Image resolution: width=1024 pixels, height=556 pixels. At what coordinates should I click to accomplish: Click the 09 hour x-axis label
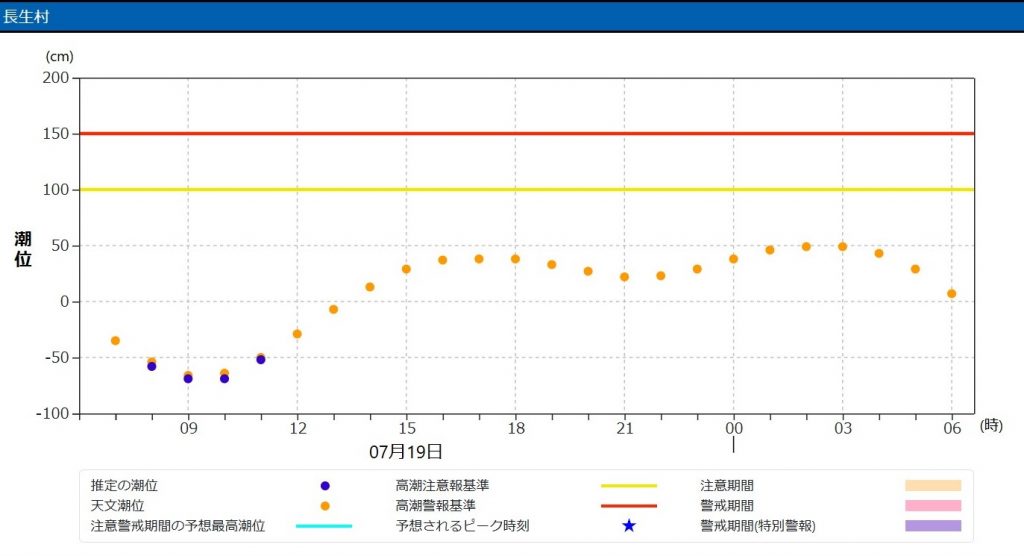[x=189, y=429]
